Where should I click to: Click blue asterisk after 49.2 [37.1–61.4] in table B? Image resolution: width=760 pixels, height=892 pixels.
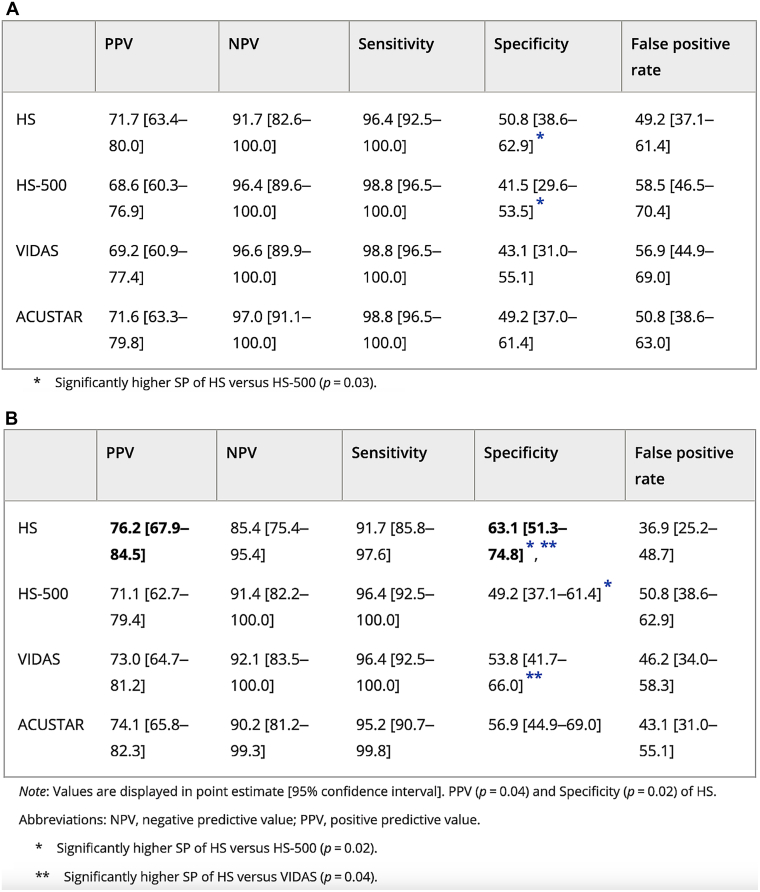(x=608, y=584)
